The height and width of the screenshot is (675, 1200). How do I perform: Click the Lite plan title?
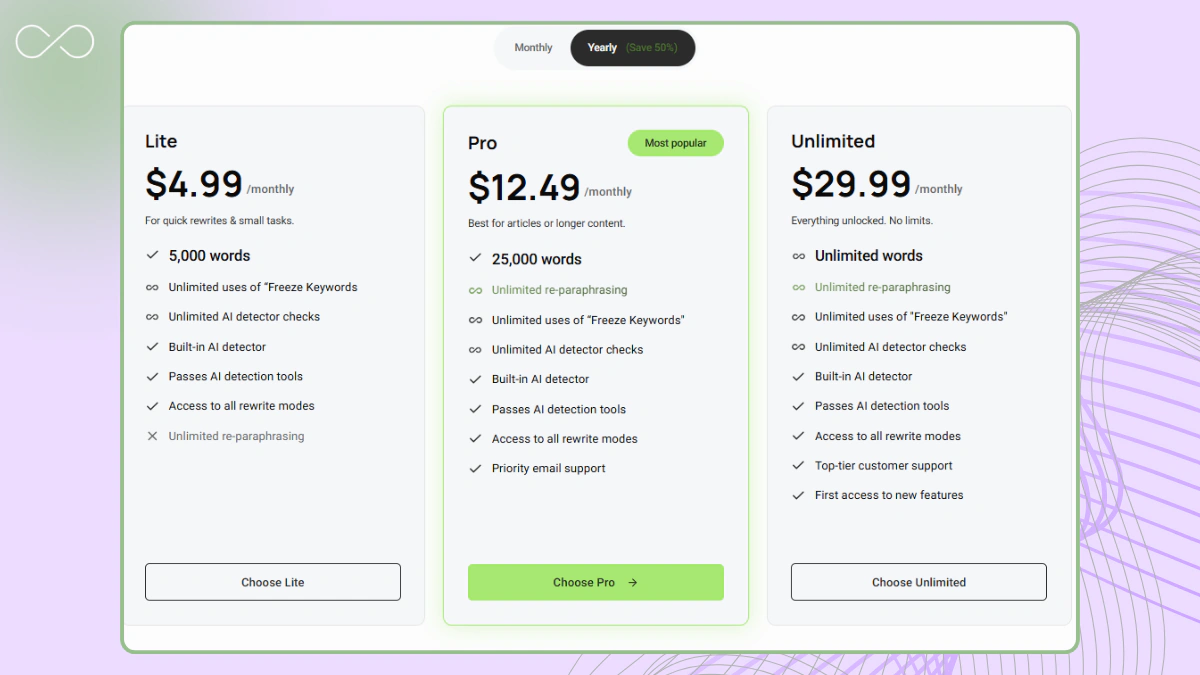pyautogui.click(x=161, y=141)
